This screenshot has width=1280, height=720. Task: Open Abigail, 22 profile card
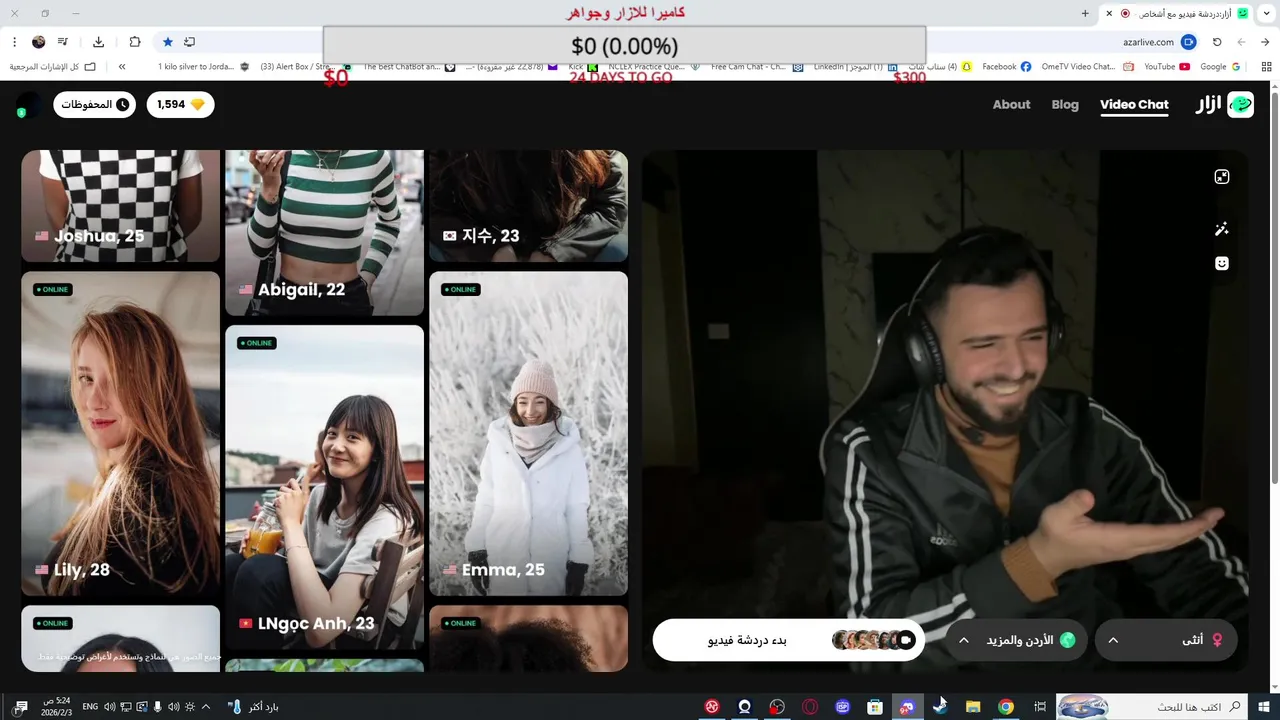(x=324, y=233)
